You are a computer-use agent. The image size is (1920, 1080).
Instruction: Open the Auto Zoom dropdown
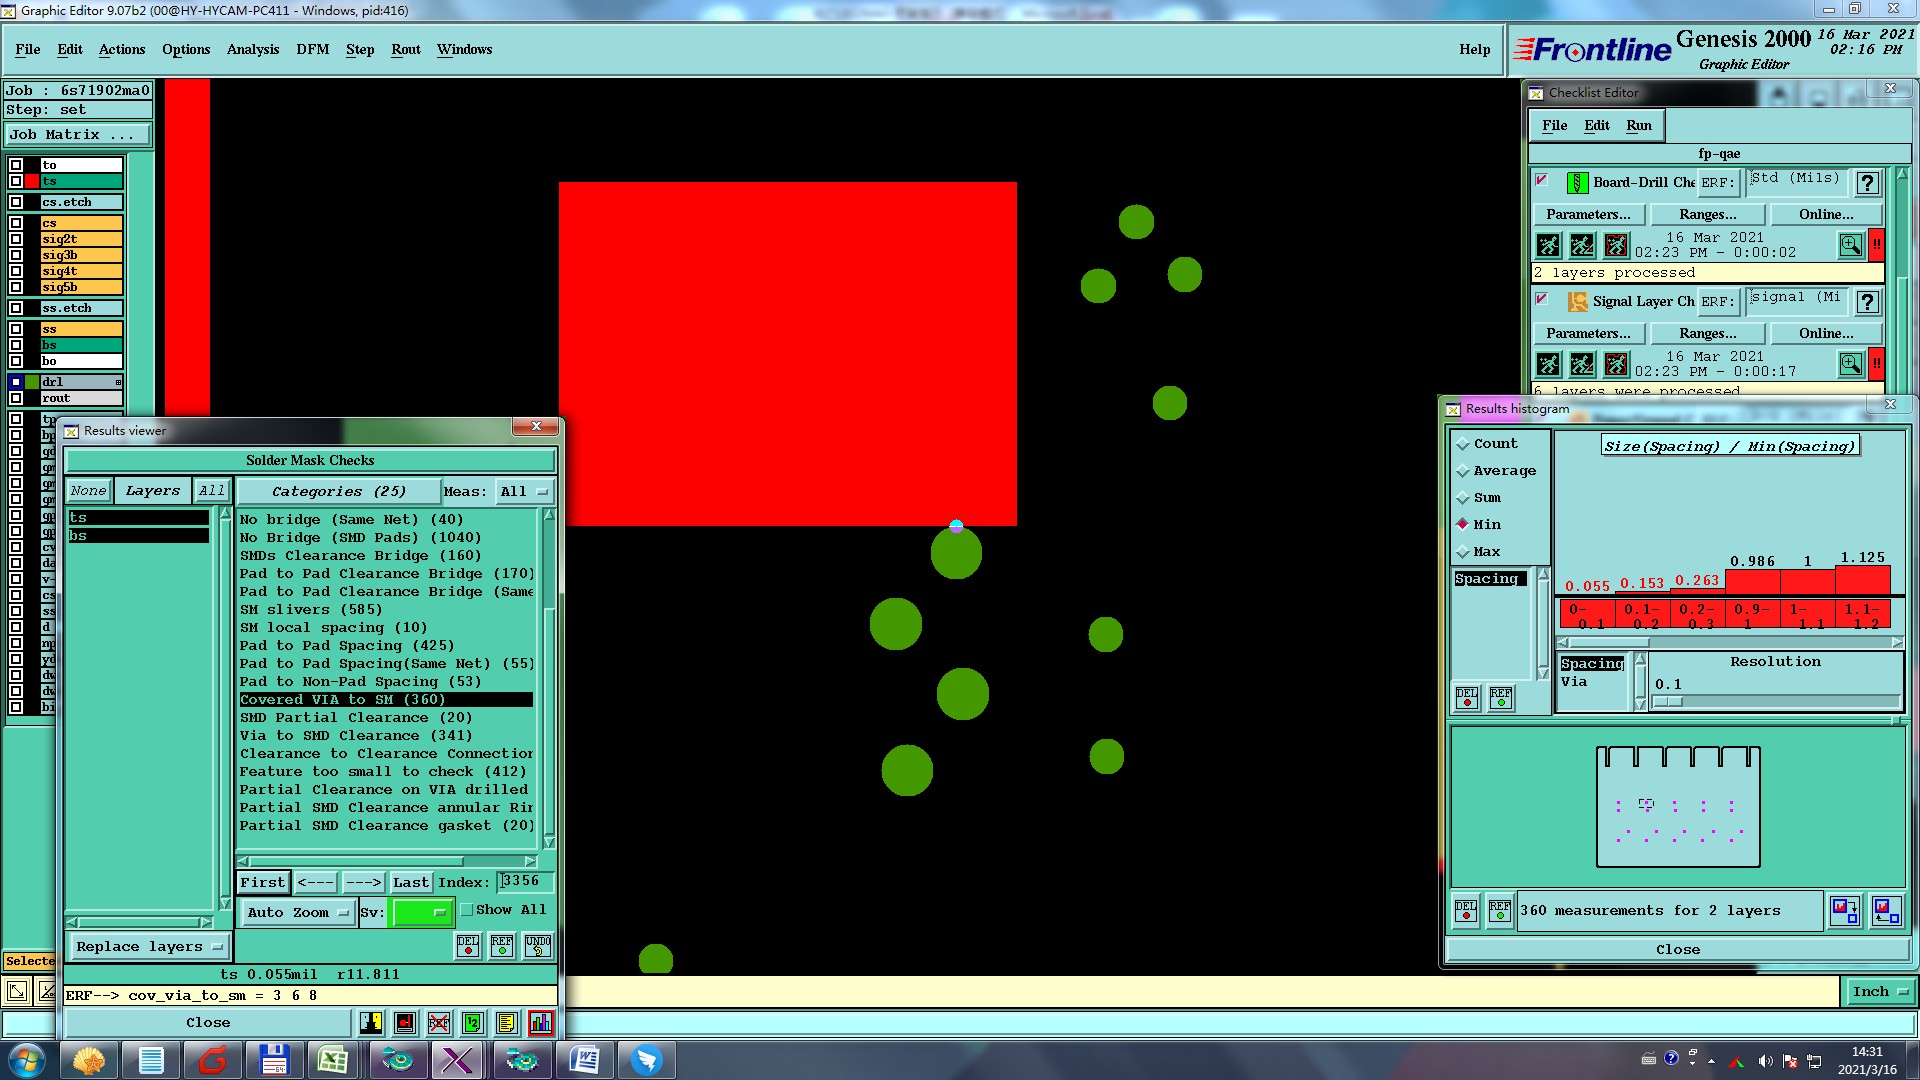pyautogui.click(x=298, y=912)
